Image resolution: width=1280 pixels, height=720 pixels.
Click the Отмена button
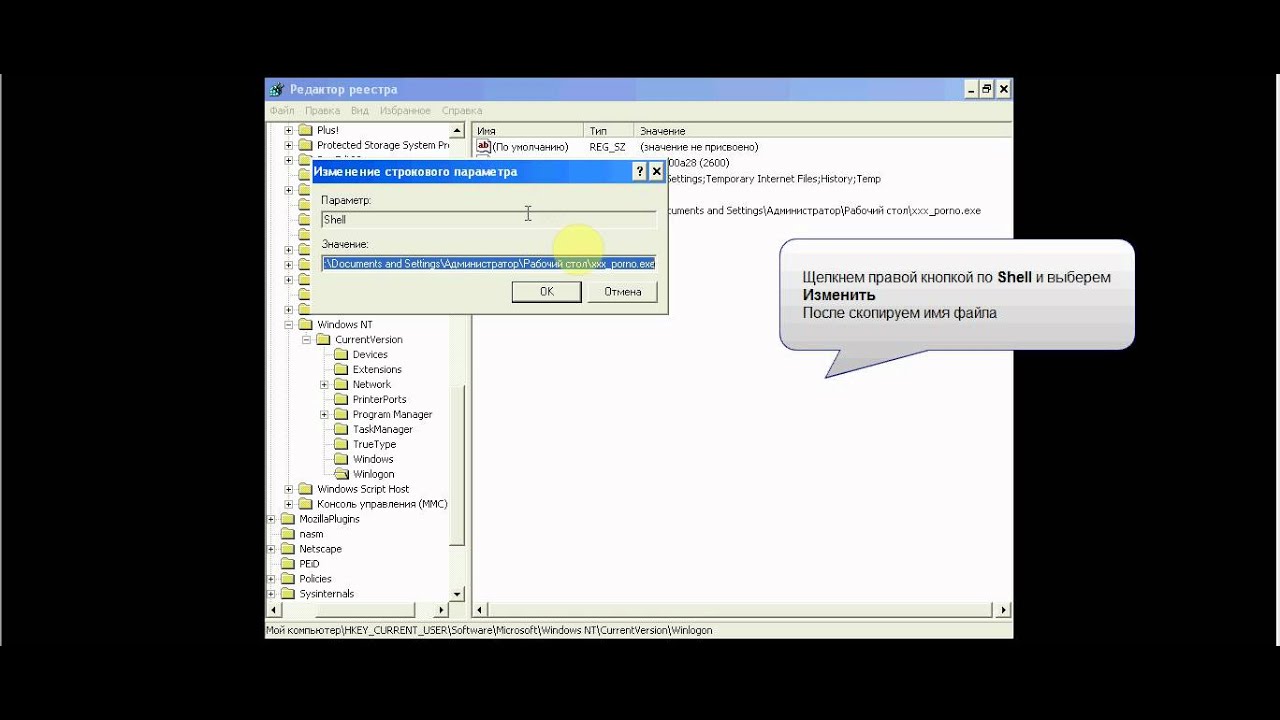tap(622, 291)
